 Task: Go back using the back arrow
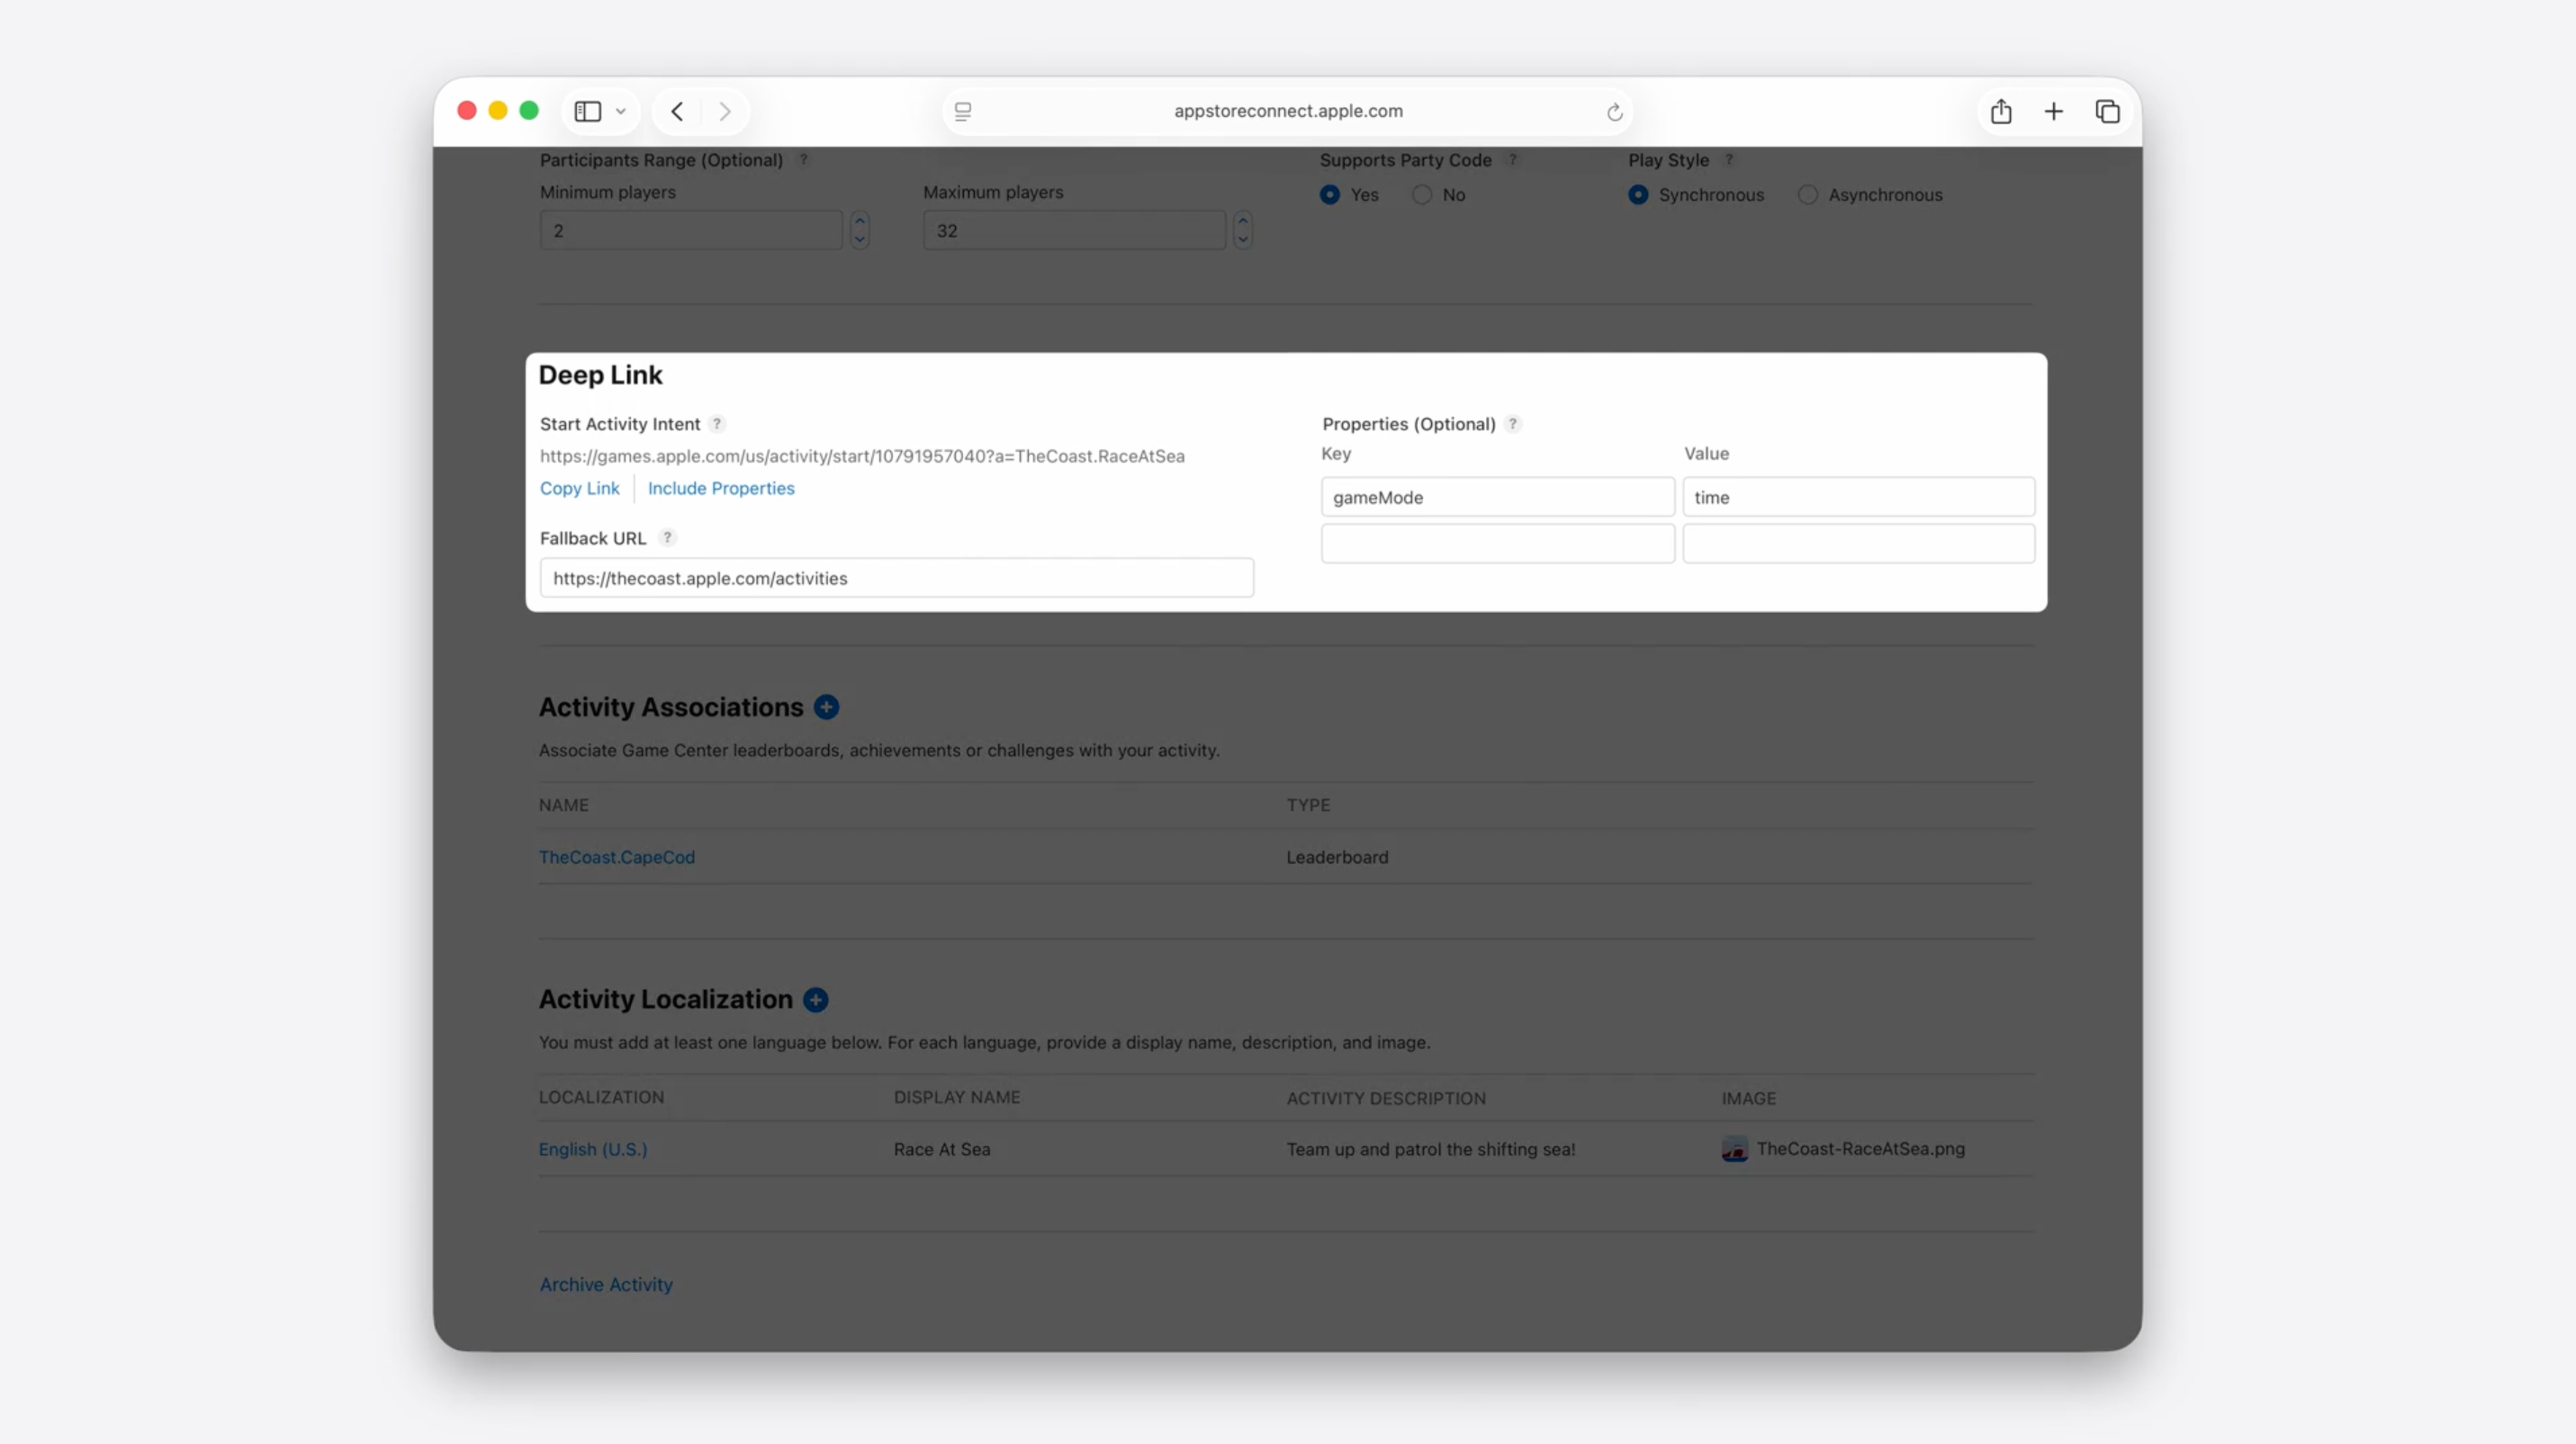[x=677, y=111]
